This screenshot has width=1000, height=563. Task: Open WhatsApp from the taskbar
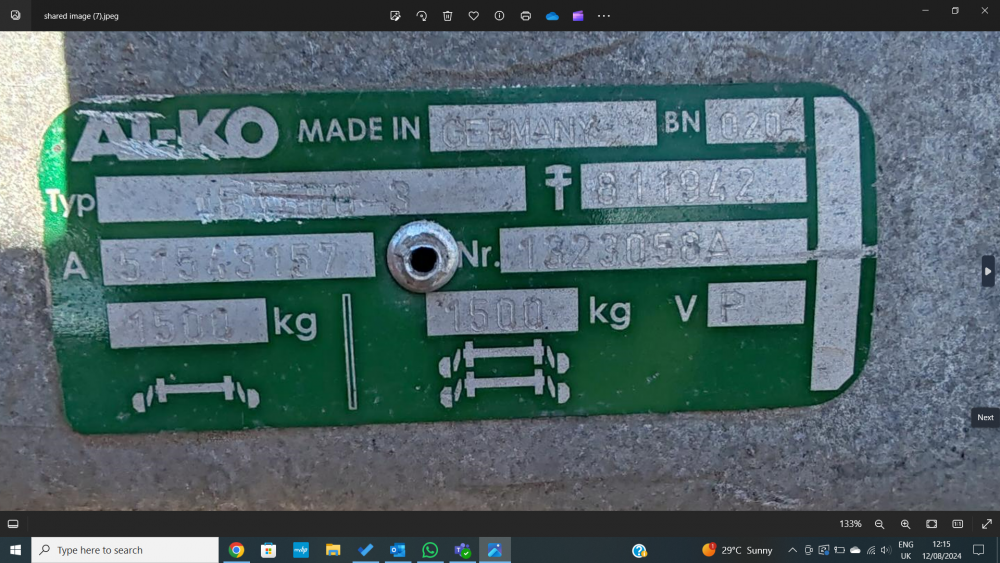point(430,550)
